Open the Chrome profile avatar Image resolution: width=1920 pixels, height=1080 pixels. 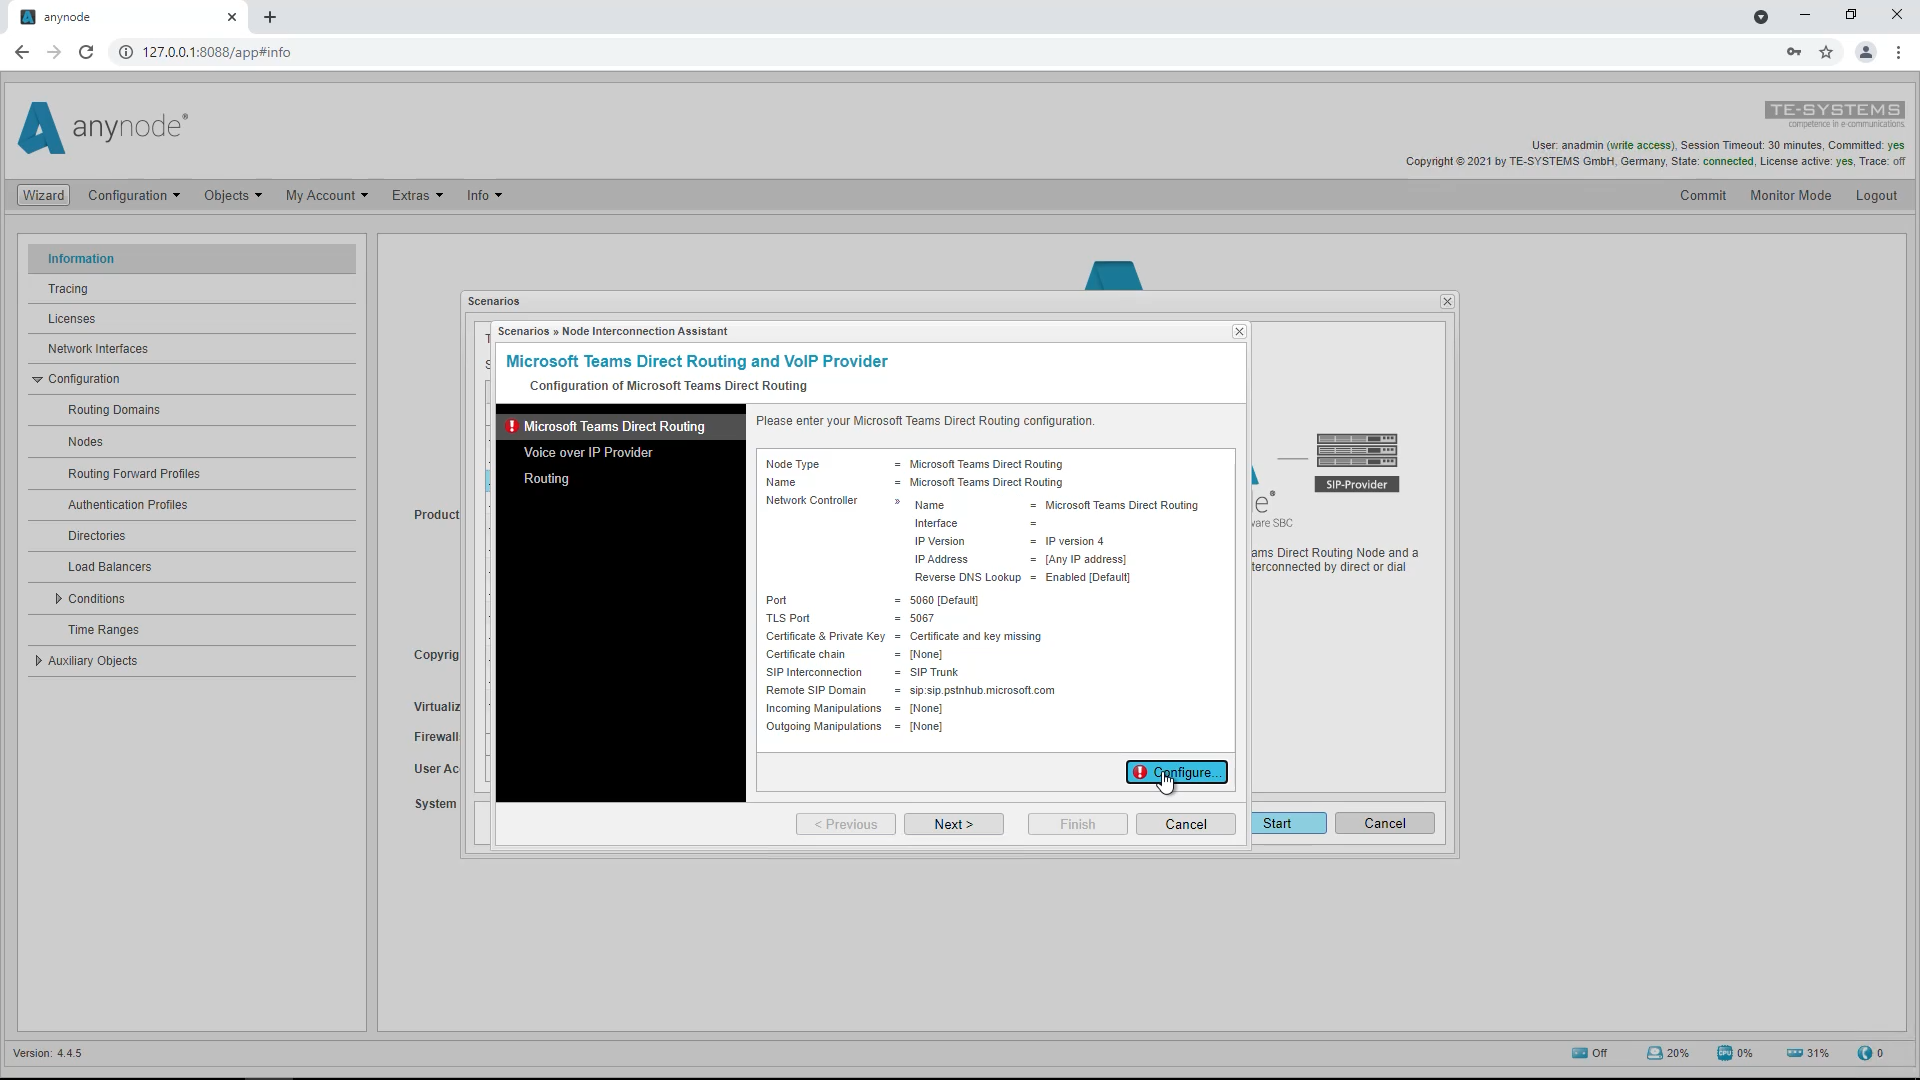(x=1865, y=52)
